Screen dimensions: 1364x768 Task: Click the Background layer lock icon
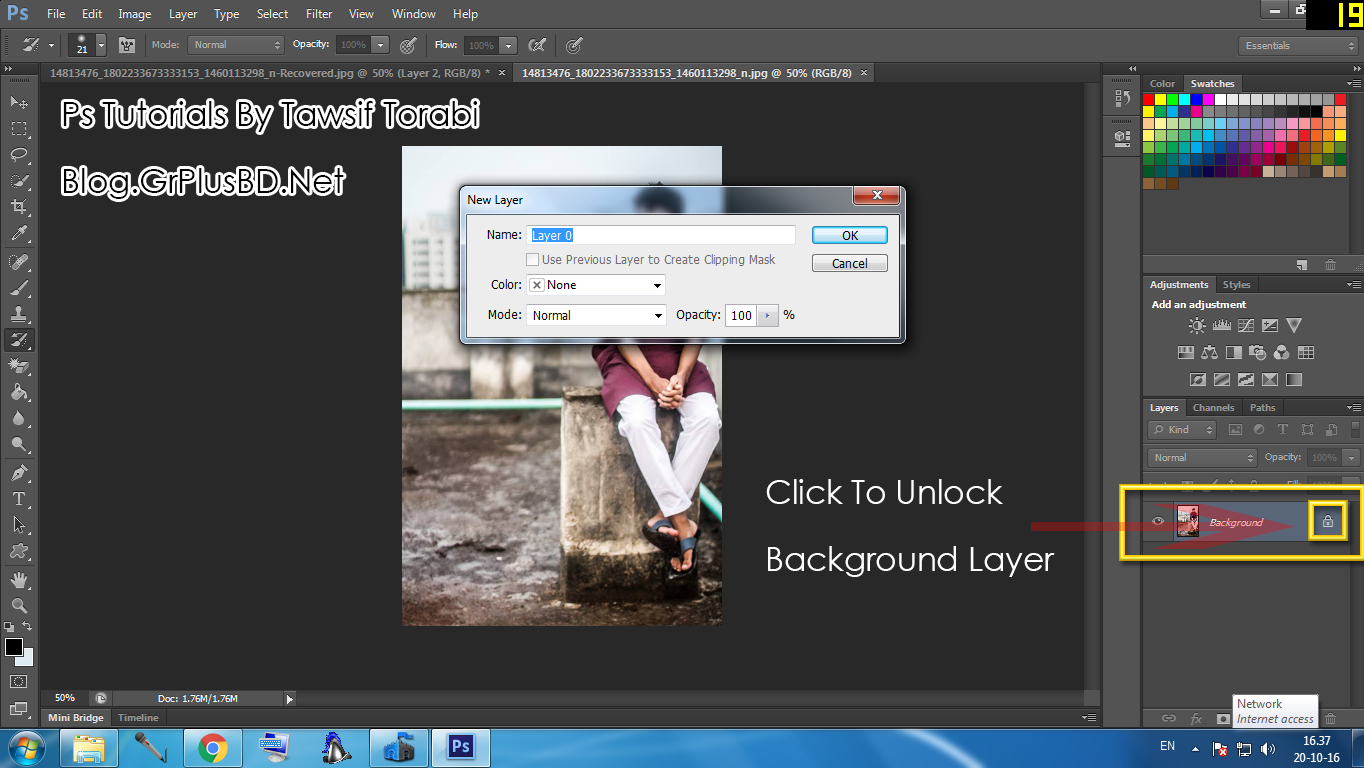point(1328,522)
